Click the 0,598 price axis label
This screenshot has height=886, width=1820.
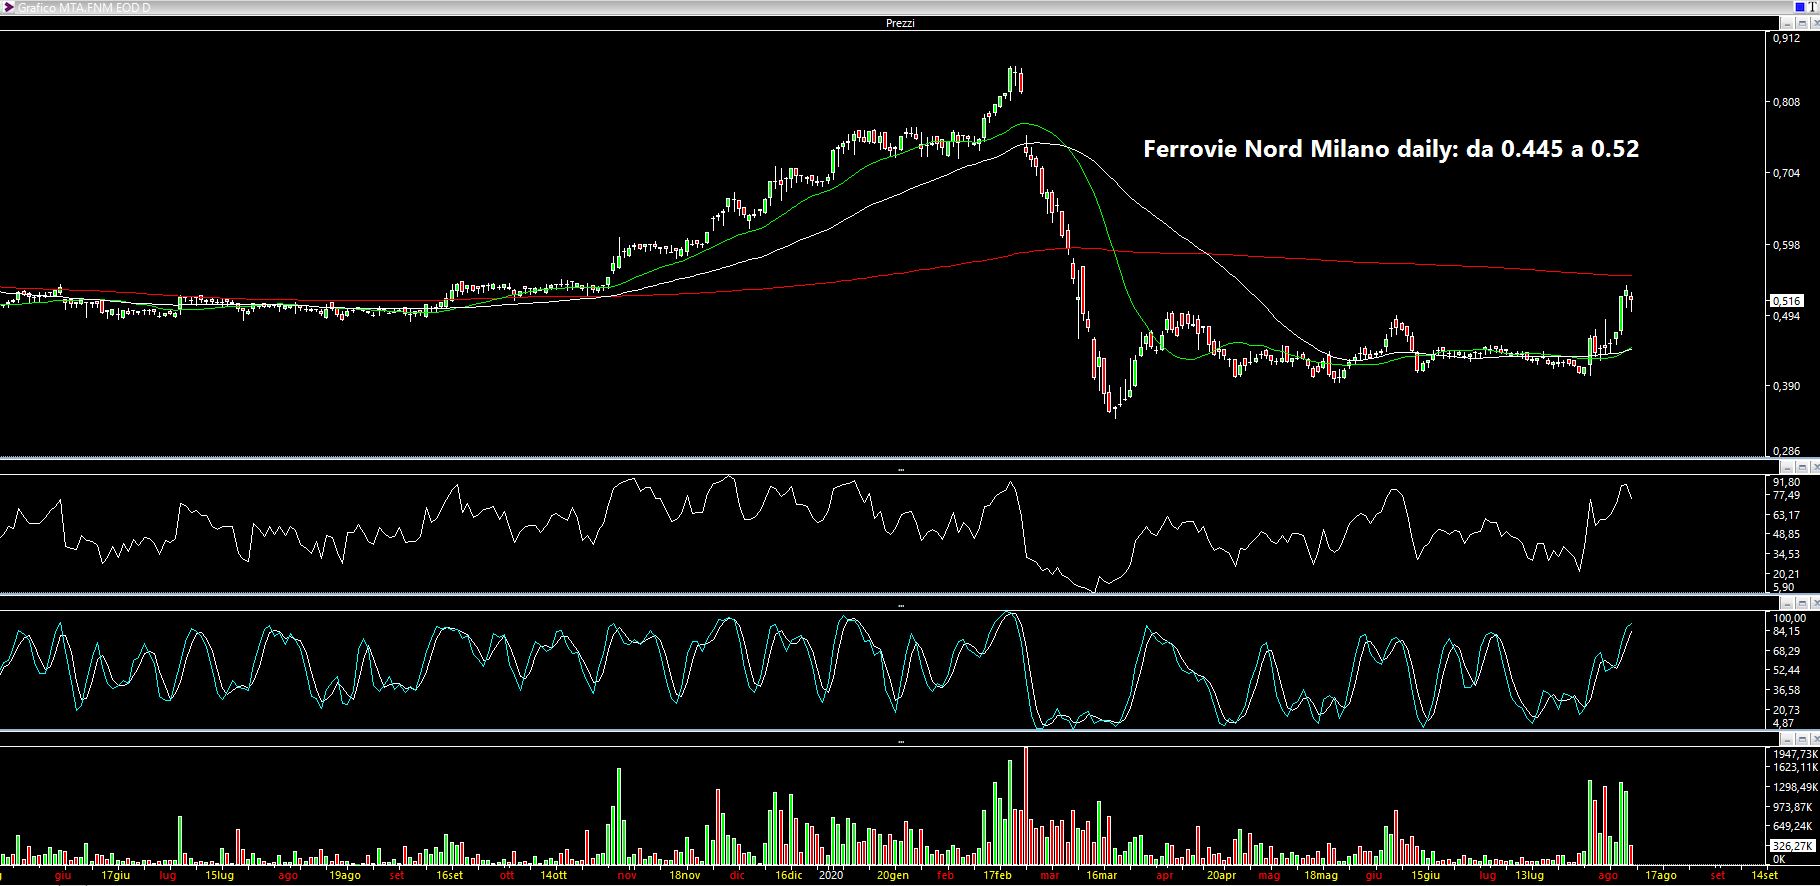click(x=1786, y=245)
